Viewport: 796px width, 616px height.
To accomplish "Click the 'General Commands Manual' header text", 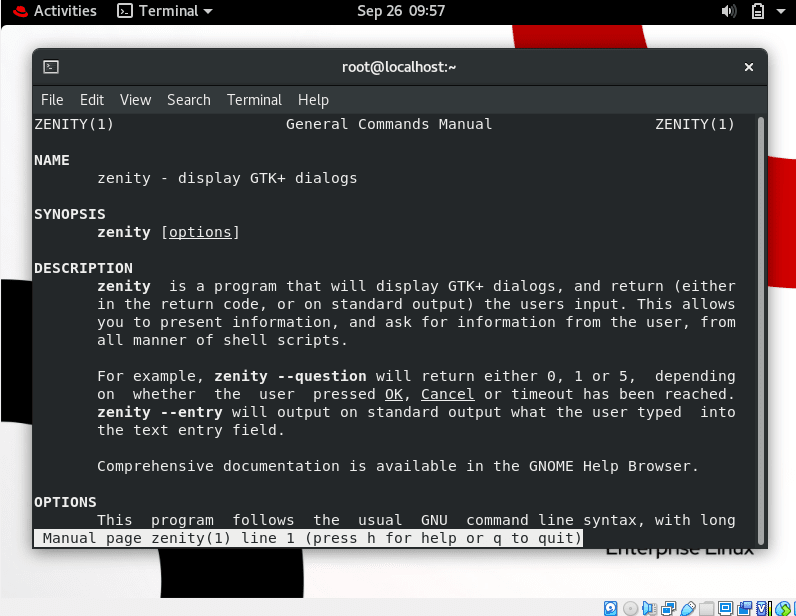I will pos(389,124).
